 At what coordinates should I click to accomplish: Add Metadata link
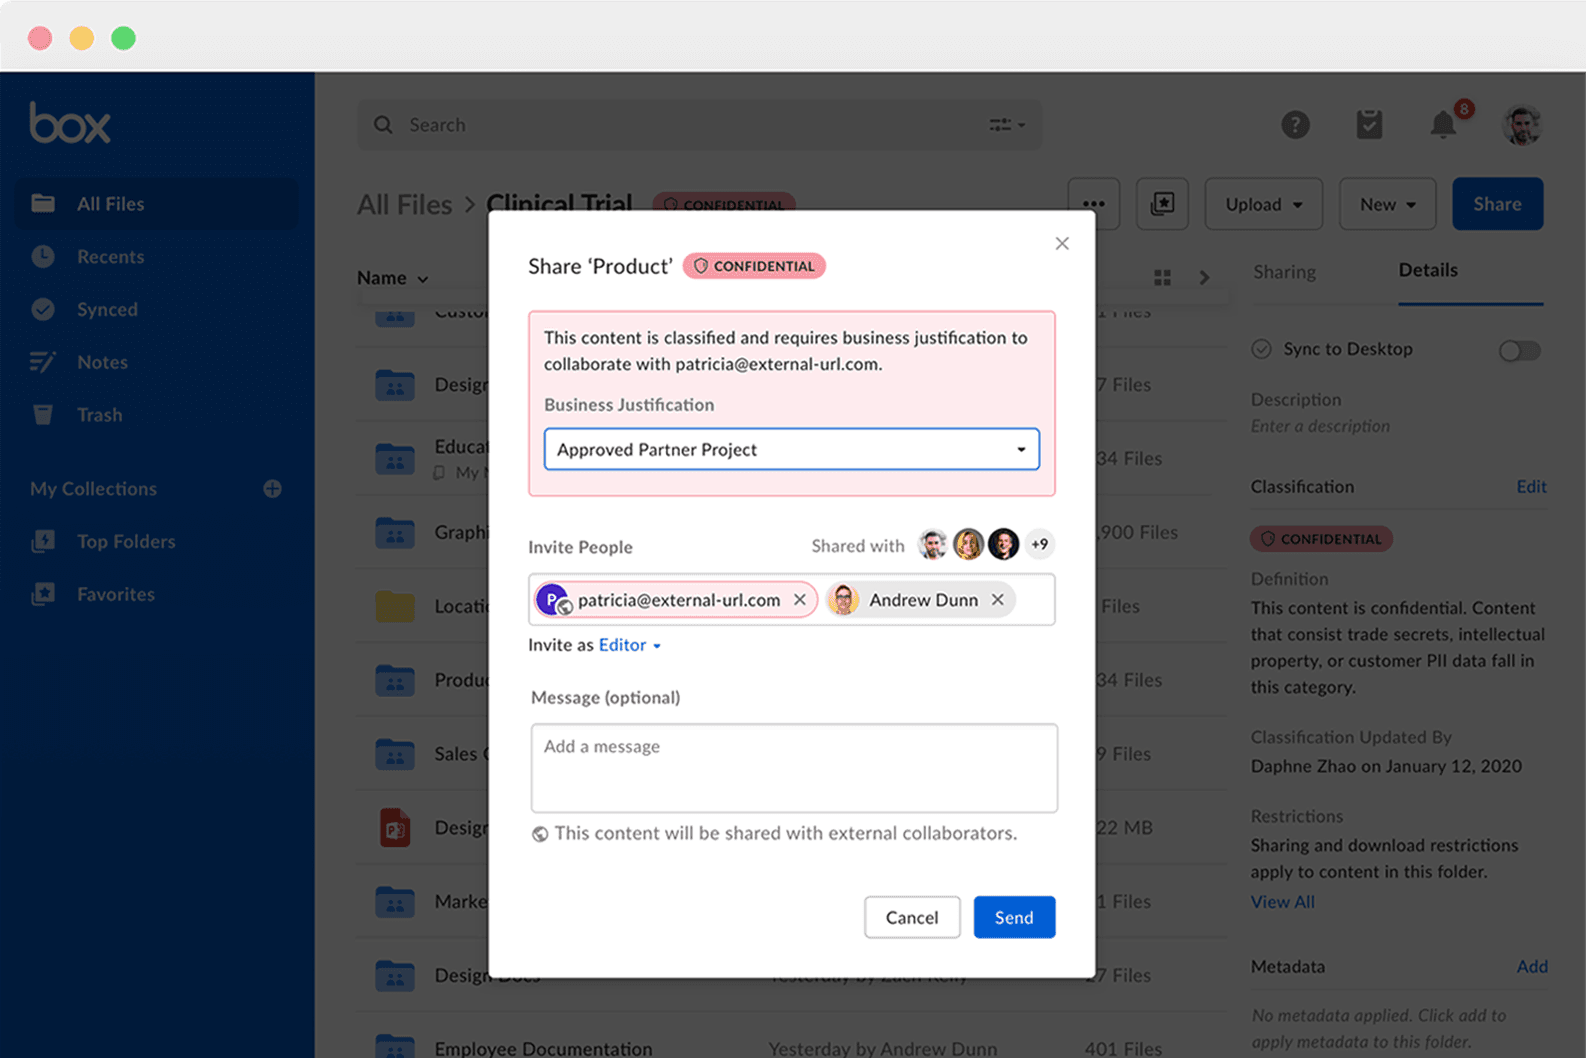coord(1532,967)
